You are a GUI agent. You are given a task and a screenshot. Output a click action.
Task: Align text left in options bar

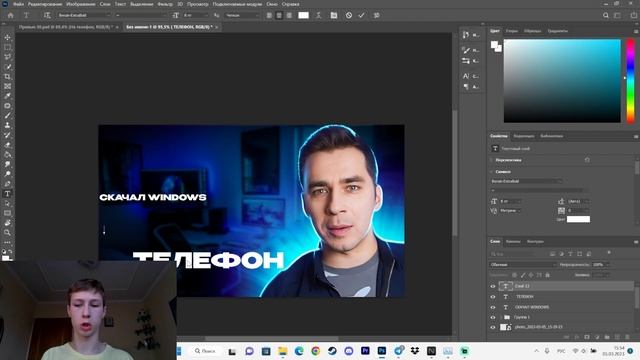269,15
